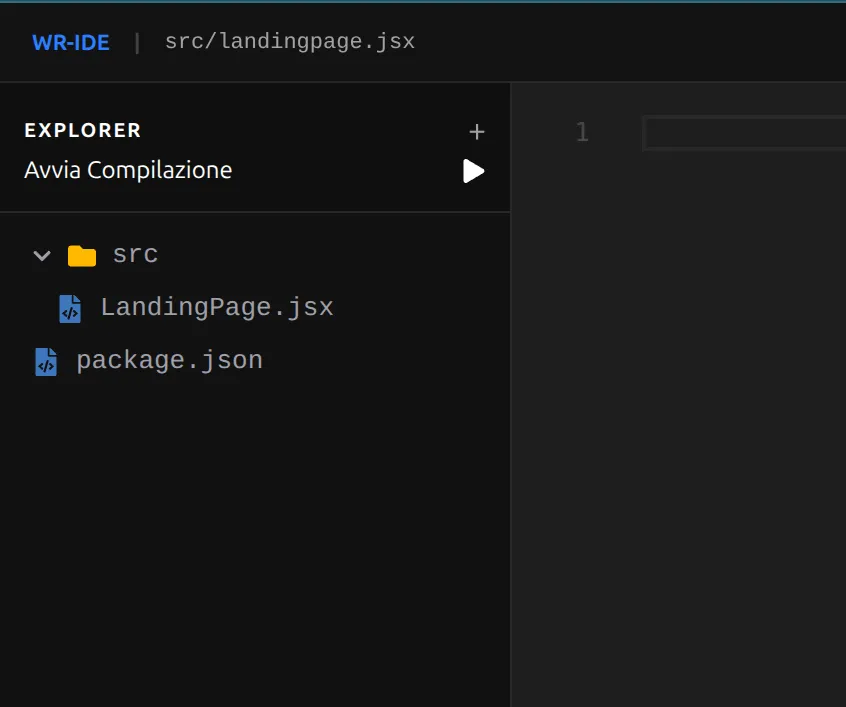Image resolution: width=846 pixels, height=707 pixels.
Task: Click the pipe separator beside WR-IDE
Action: pyautogui.click(x=138, y=42)
